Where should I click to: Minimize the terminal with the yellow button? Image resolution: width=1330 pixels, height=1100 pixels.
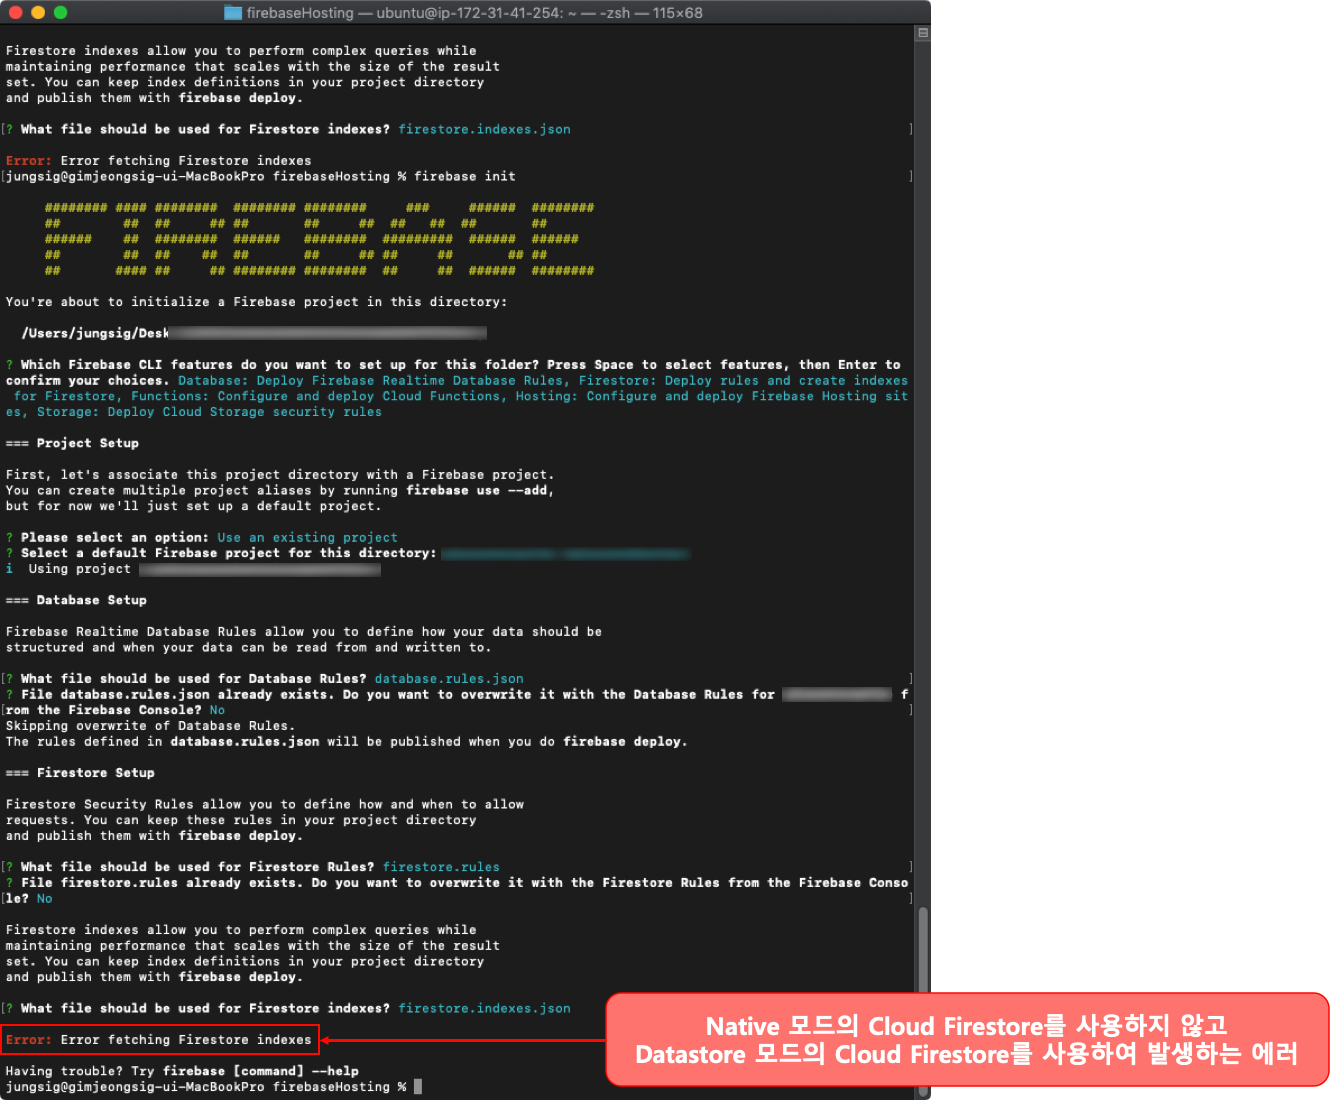click(38, 13)
